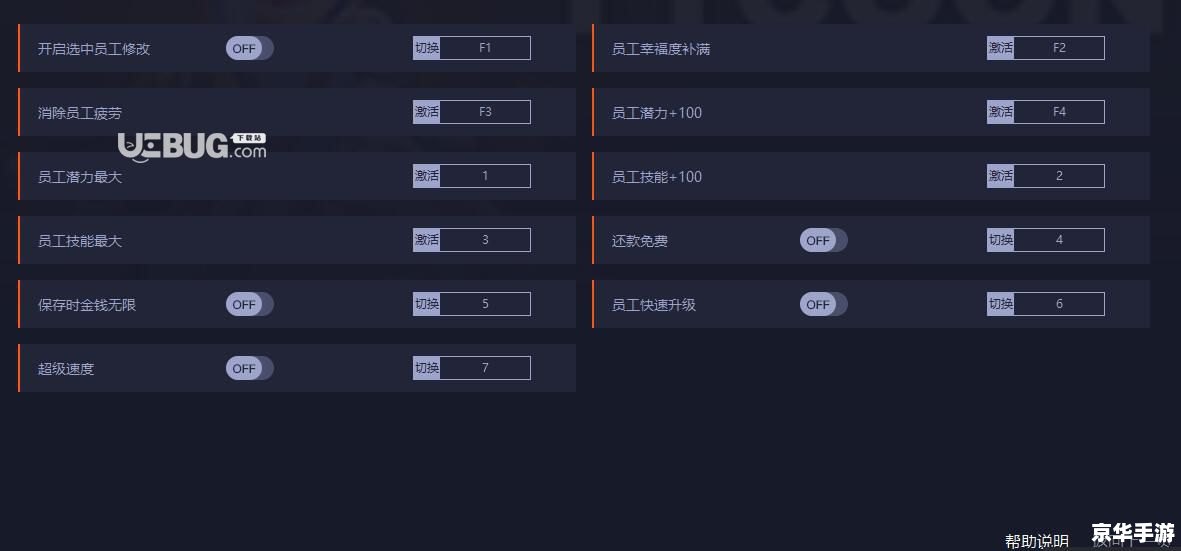Image resolution: width=1181 pixels, height=551 pixels.
Task: Switch on 员工快速升级 toggle
Action: pos(823,304)
